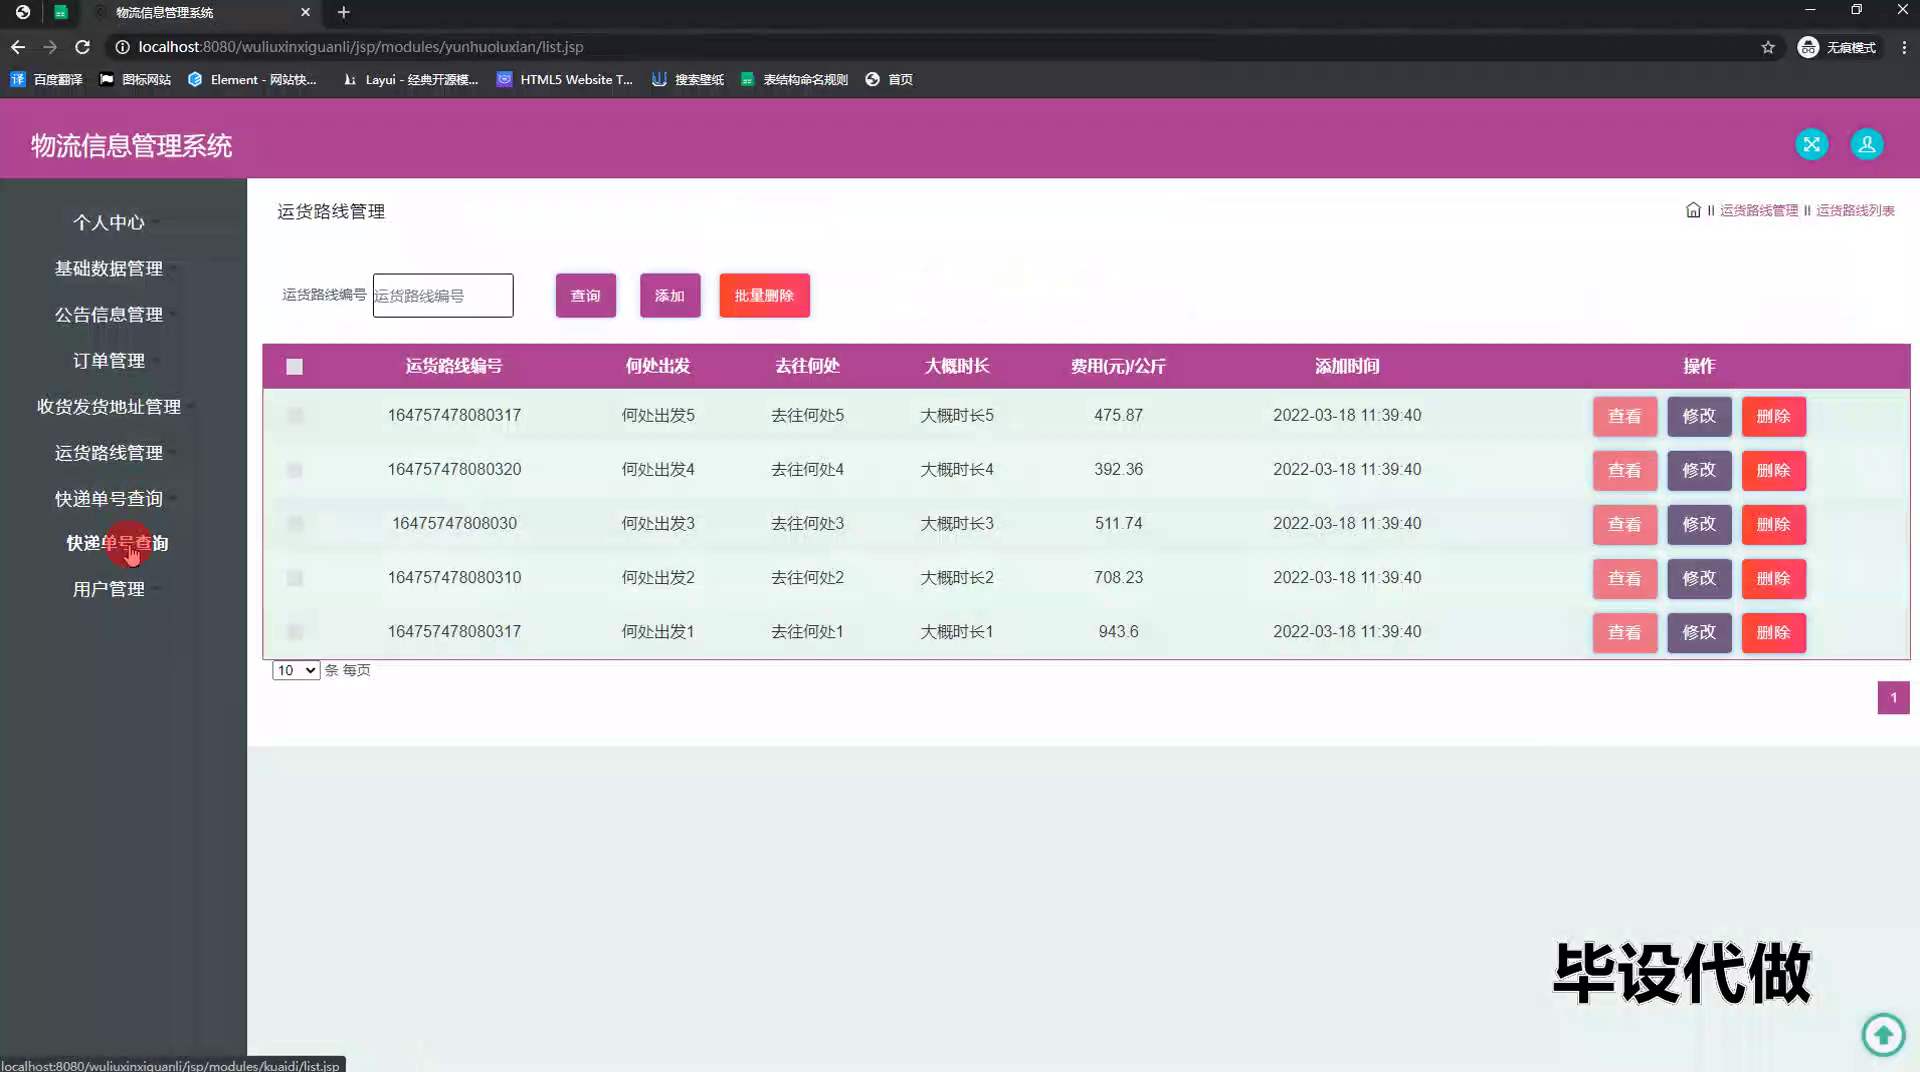Open new browser tab plus button
This screenshot has height=1072, width=1920.
coord(343,12)
